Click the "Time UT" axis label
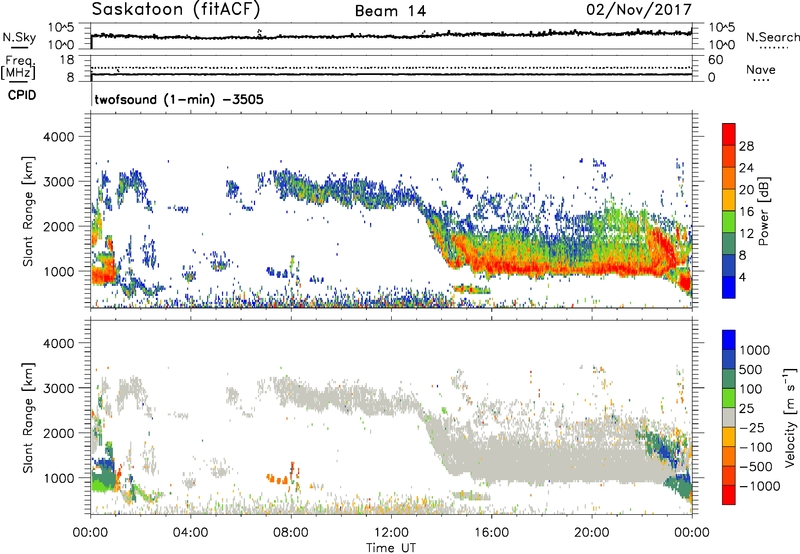Screen dimensions: 800x554 391,548
